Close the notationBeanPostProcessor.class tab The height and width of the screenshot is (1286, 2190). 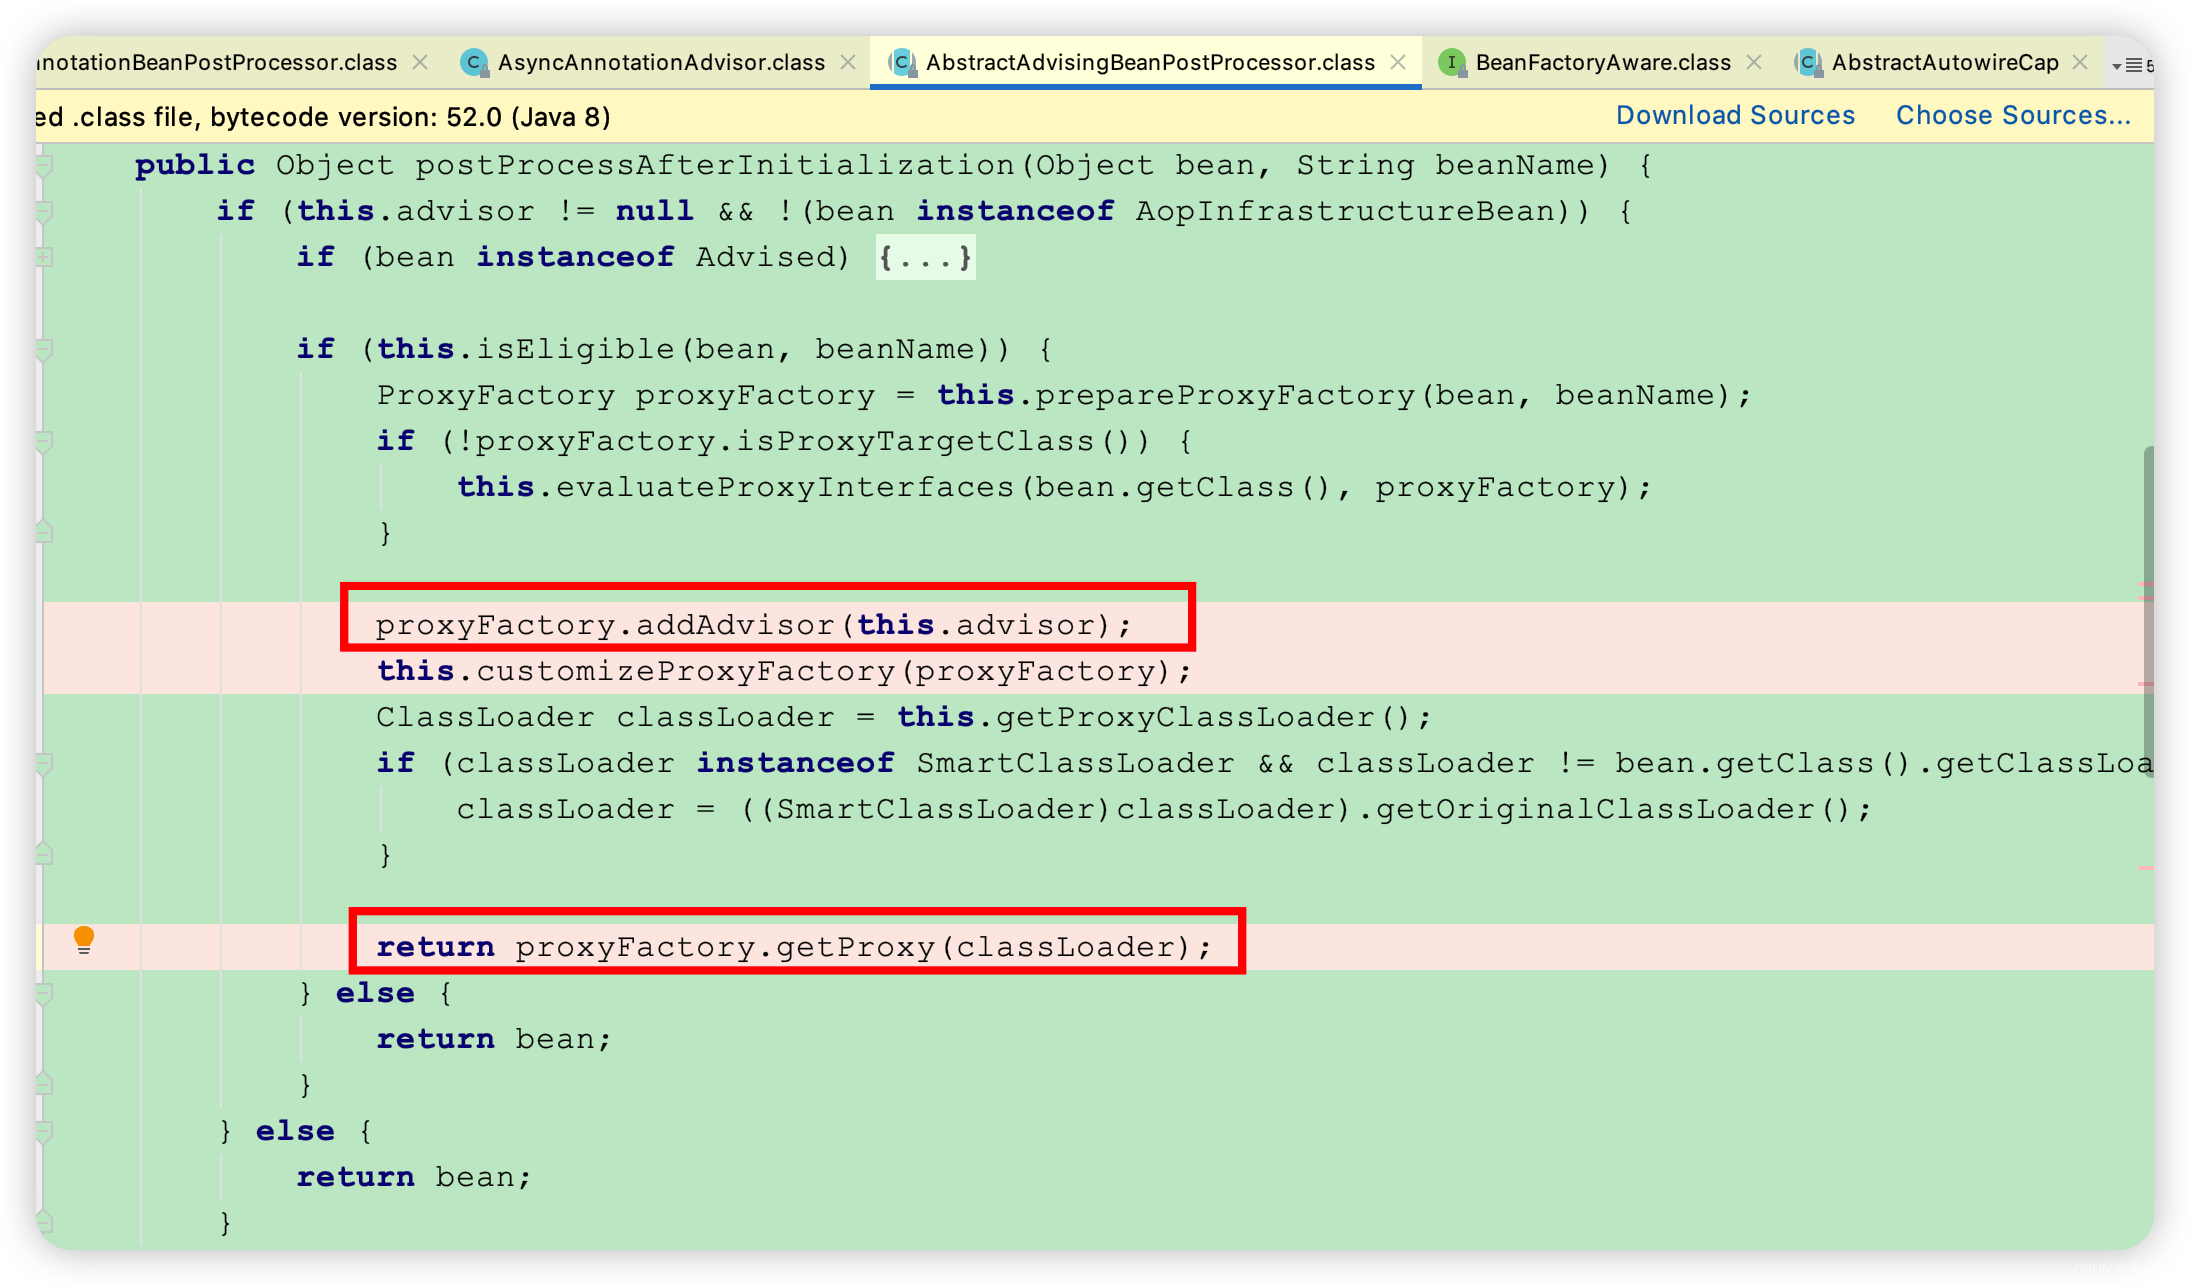coord(421,63)
